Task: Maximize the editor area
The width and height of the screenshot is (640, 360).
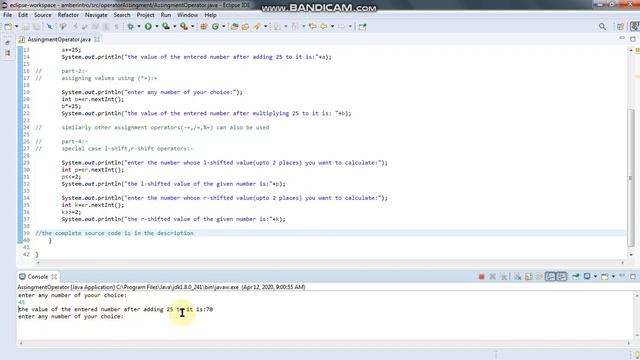Action: [x=633, y=38]
